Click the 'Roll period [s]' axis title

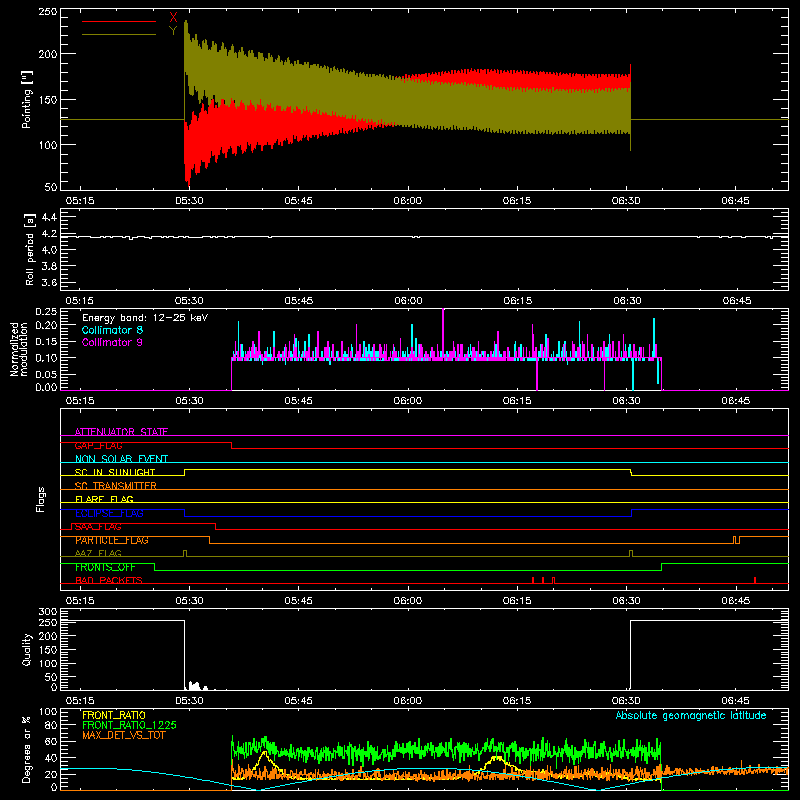coord(30,249)
